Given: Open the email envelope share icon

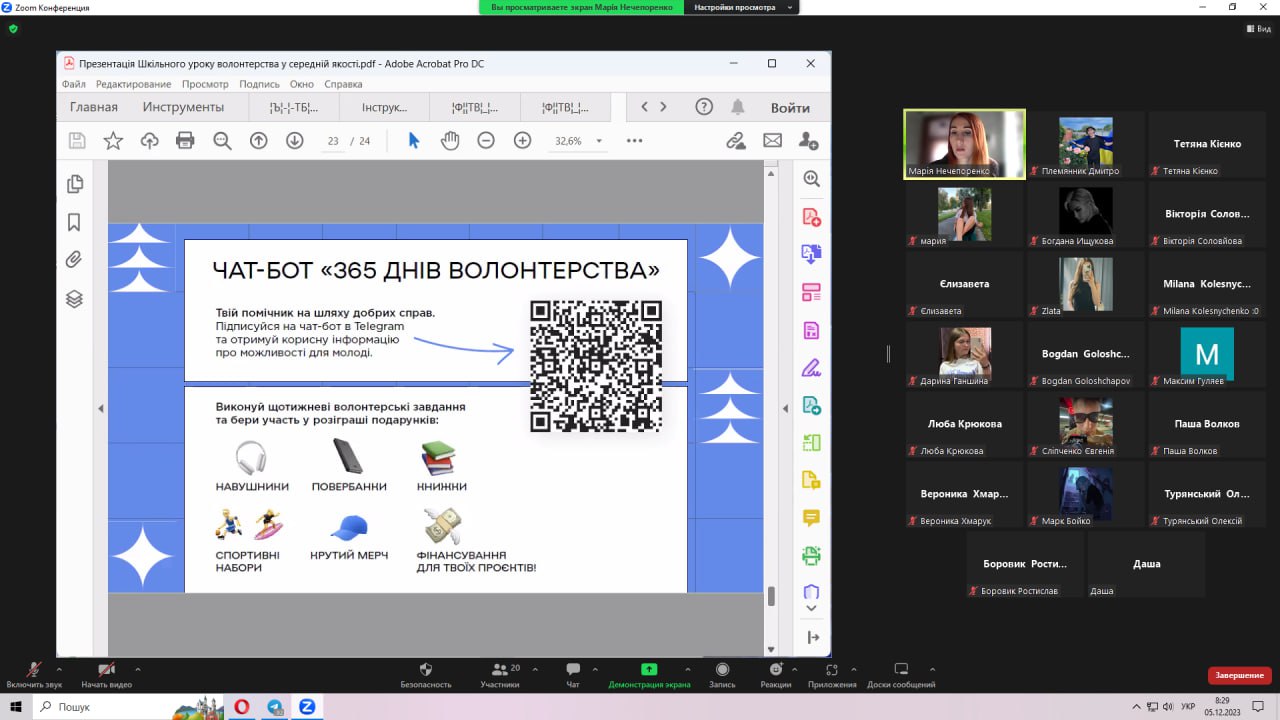Looking at the screenshot, I should point(772,141).
